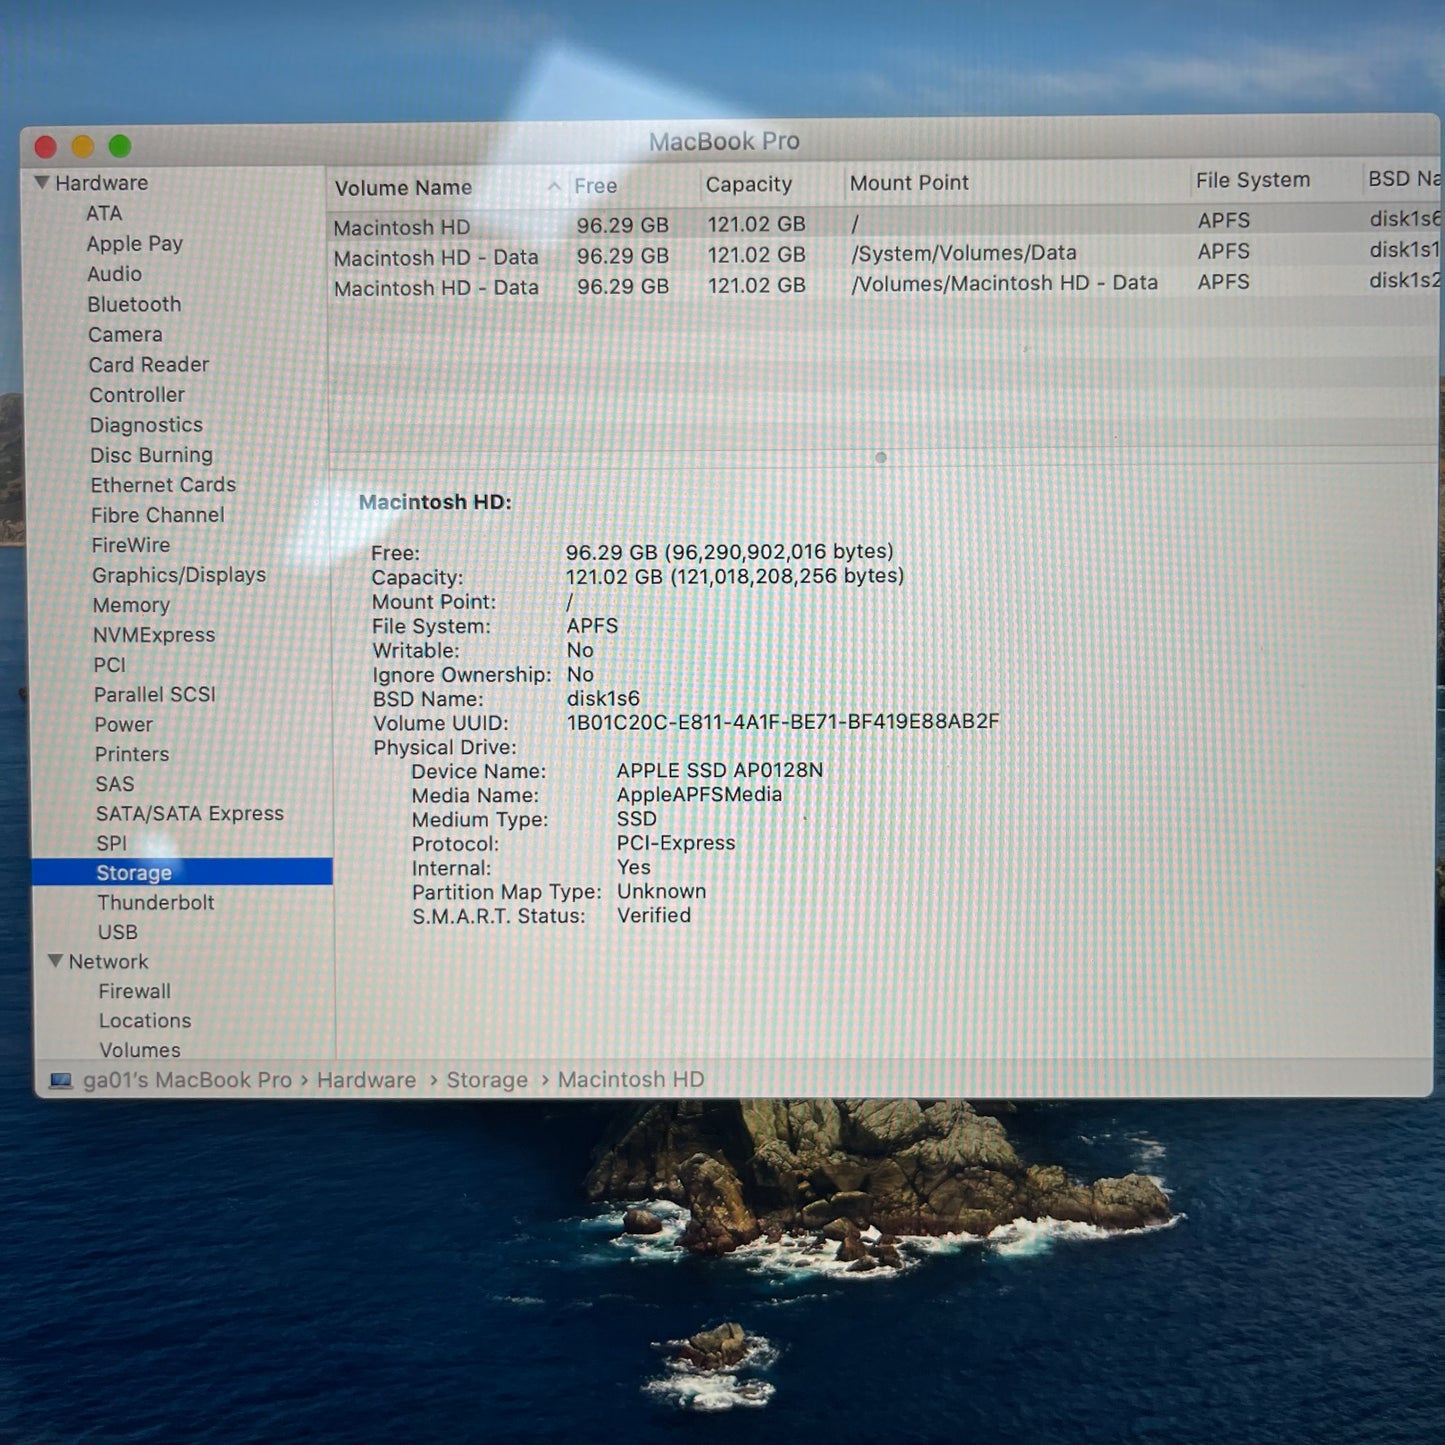Select Thunderbolt in the sidebar

[x=155, y=902]
